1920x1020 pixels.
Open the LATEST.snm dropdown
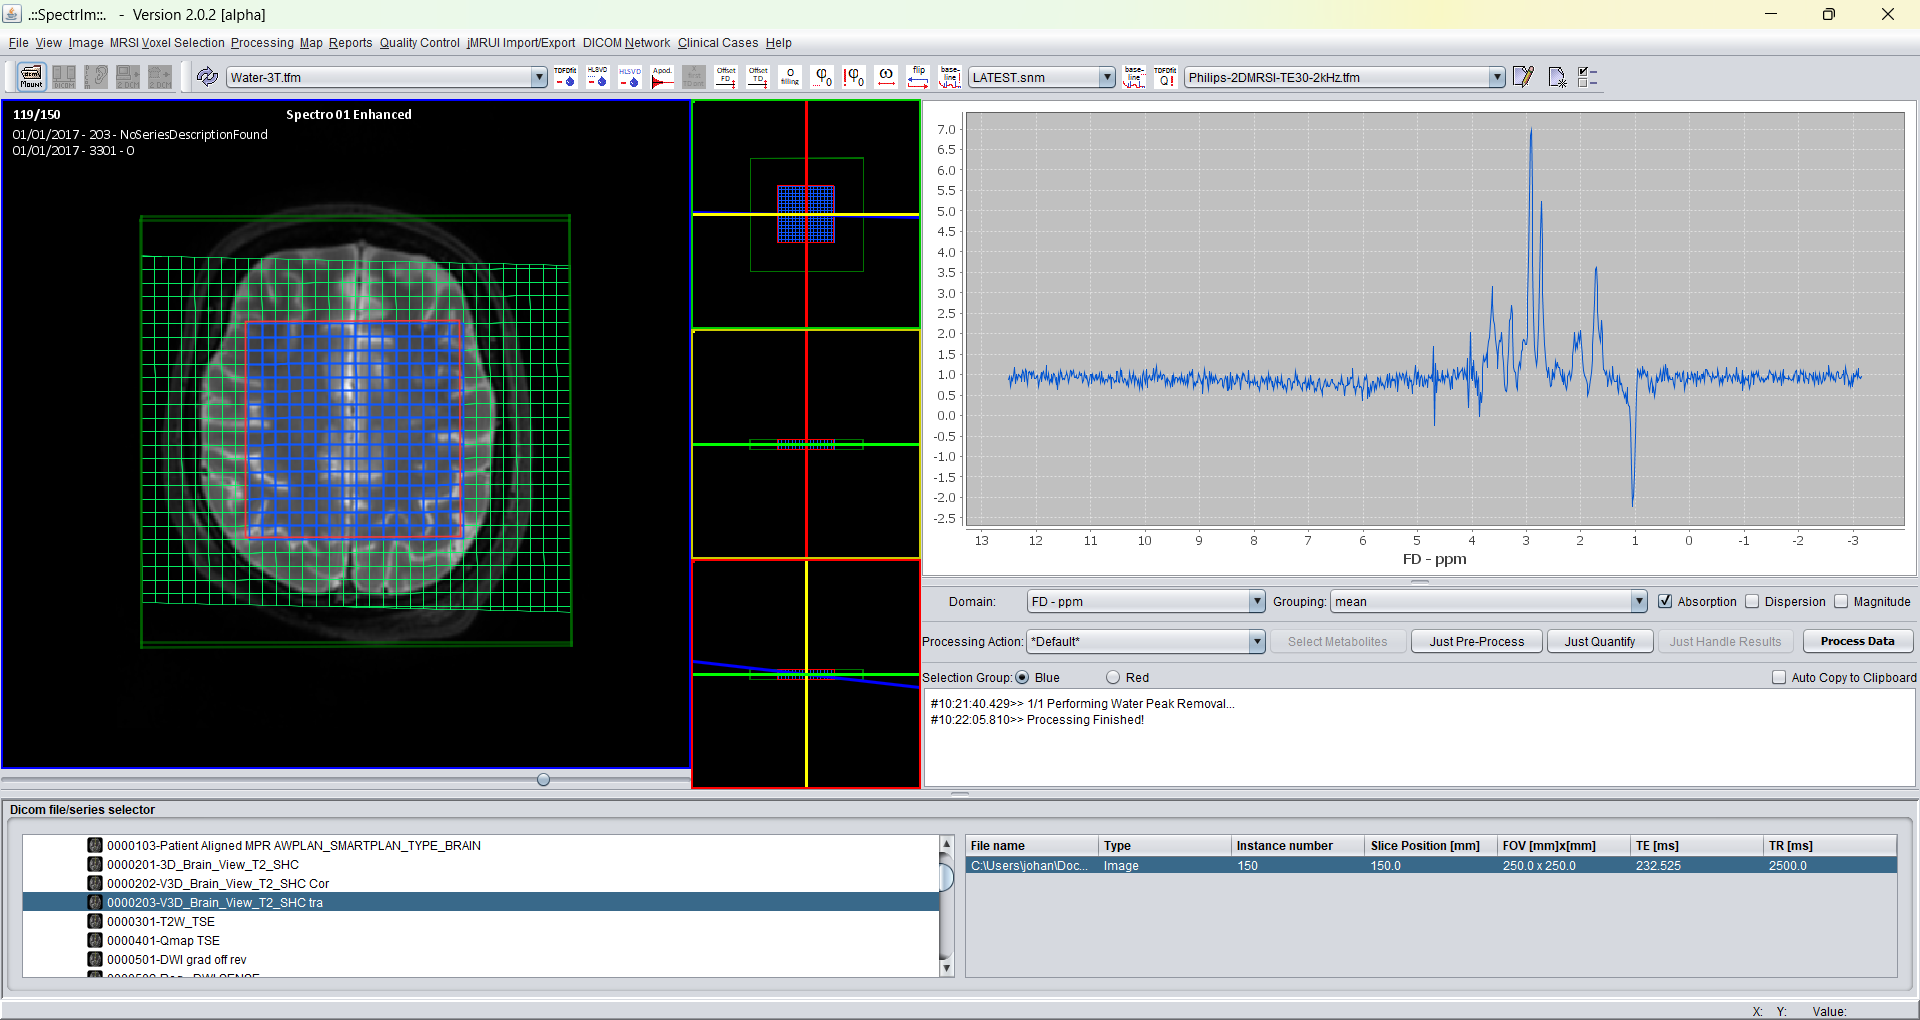click(1107, 77)
